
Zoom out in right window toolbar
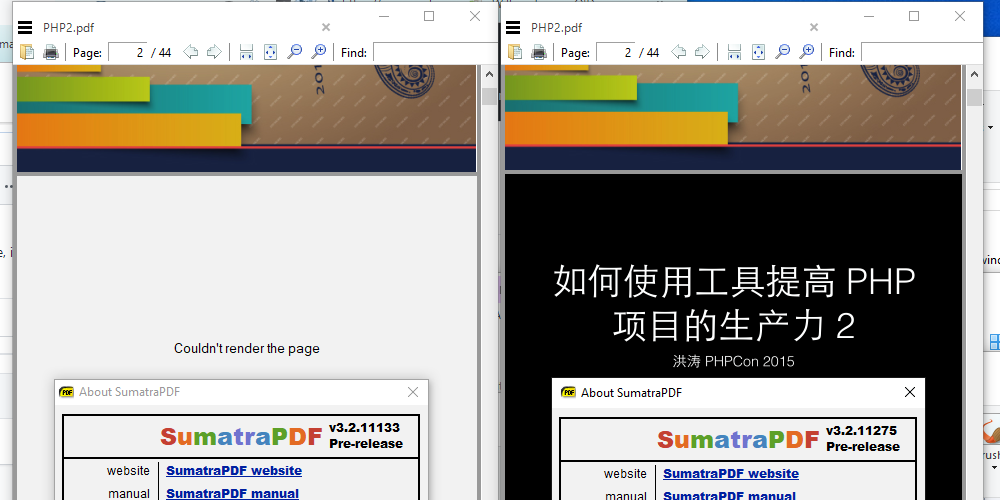coord(782,52)
